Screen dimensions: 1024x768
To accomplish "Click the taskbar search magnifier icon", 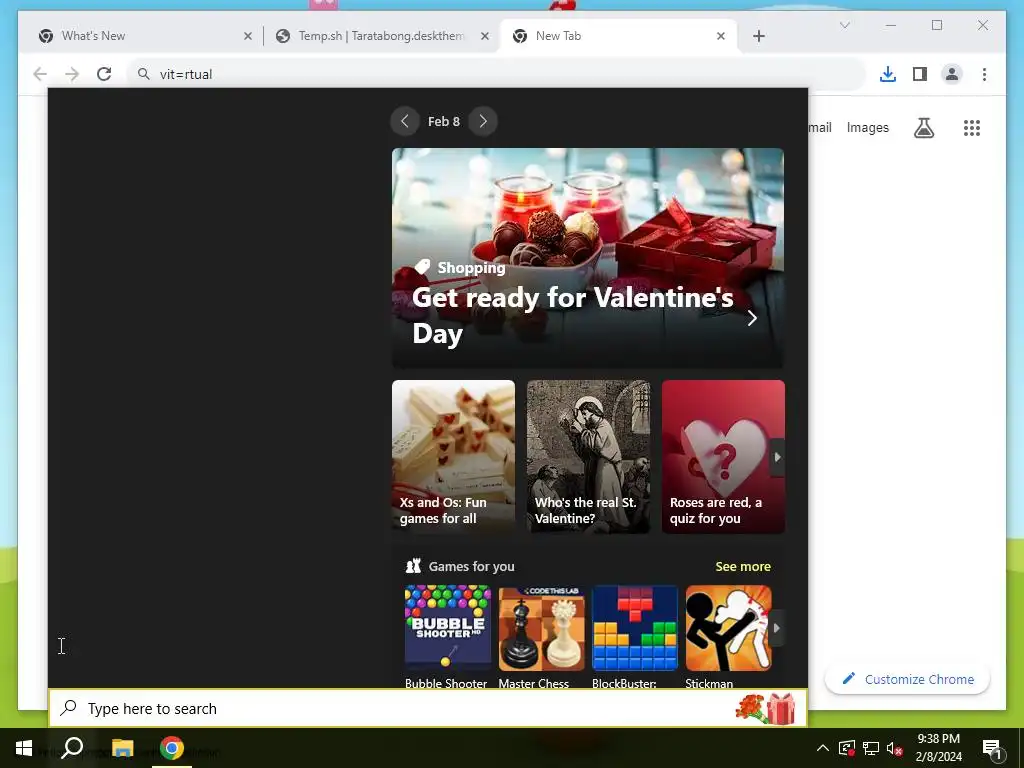I will coord(72,748).
